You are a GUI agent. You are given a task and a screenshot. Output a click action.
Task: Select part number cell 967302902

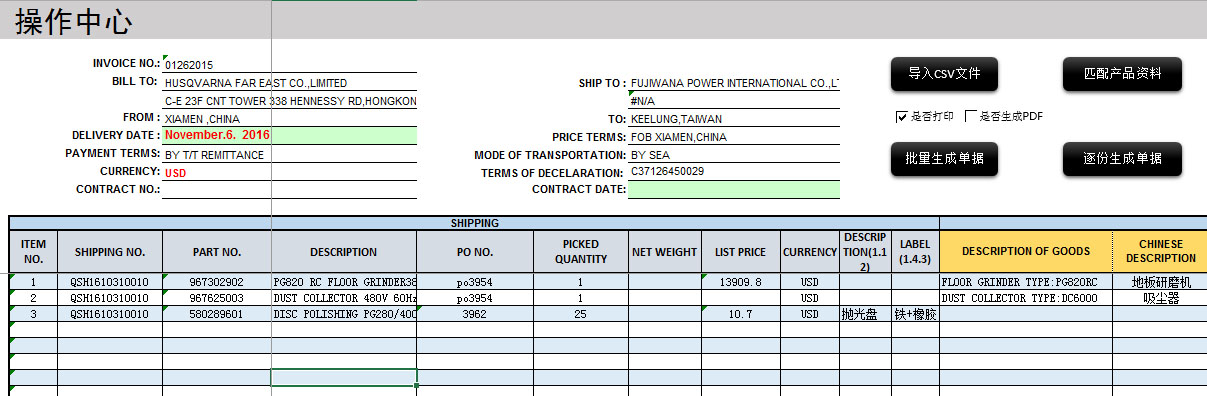(x=216, y=282)
